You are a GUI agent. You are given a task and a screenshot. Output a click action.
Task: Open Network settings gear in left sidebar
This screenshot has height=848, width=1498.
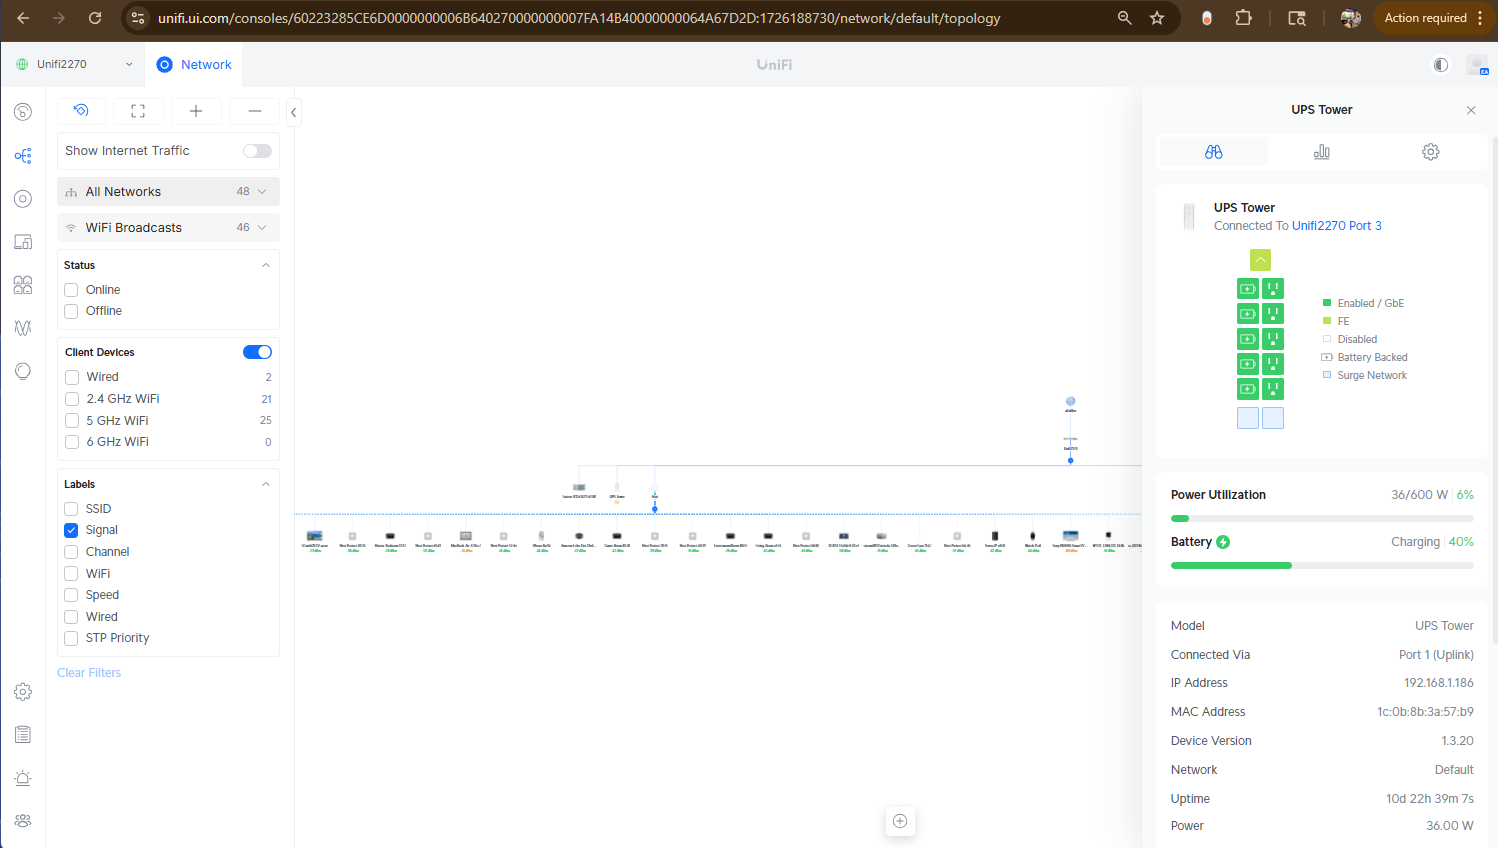point(23,692)
